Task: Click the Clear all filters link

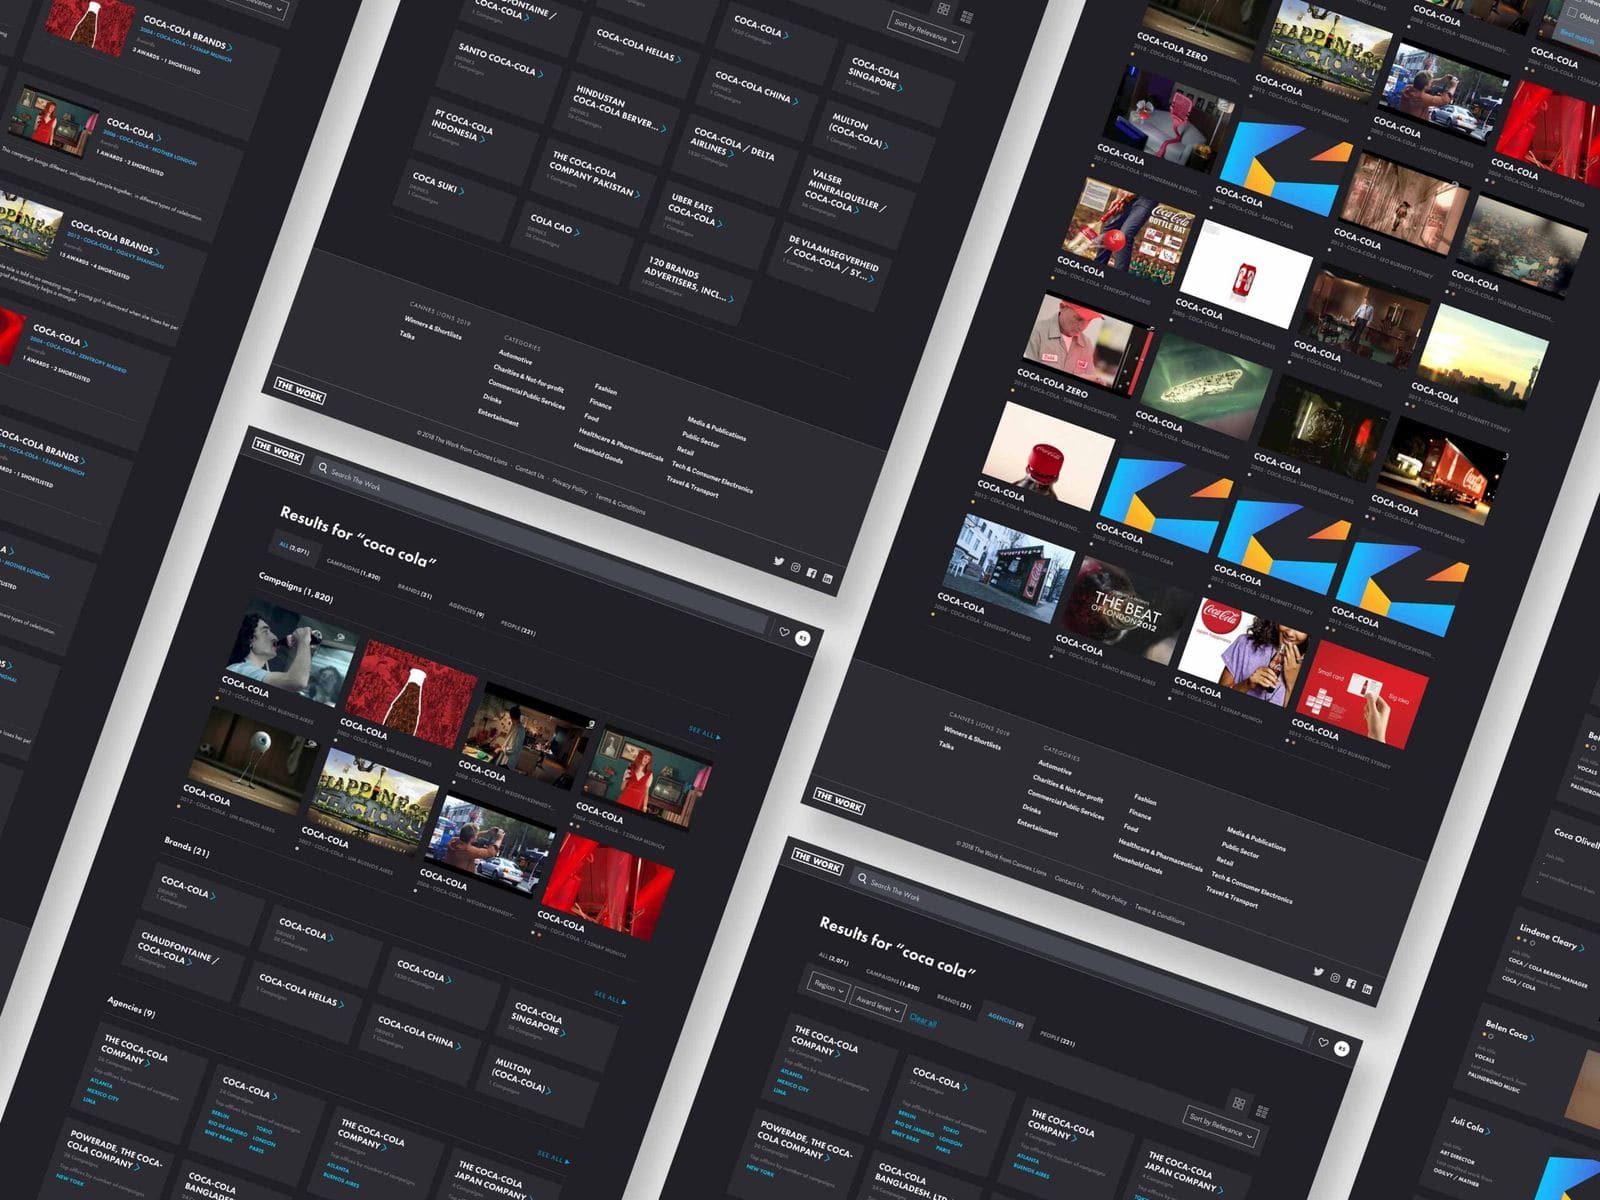Action: (x=923, y=1020)
